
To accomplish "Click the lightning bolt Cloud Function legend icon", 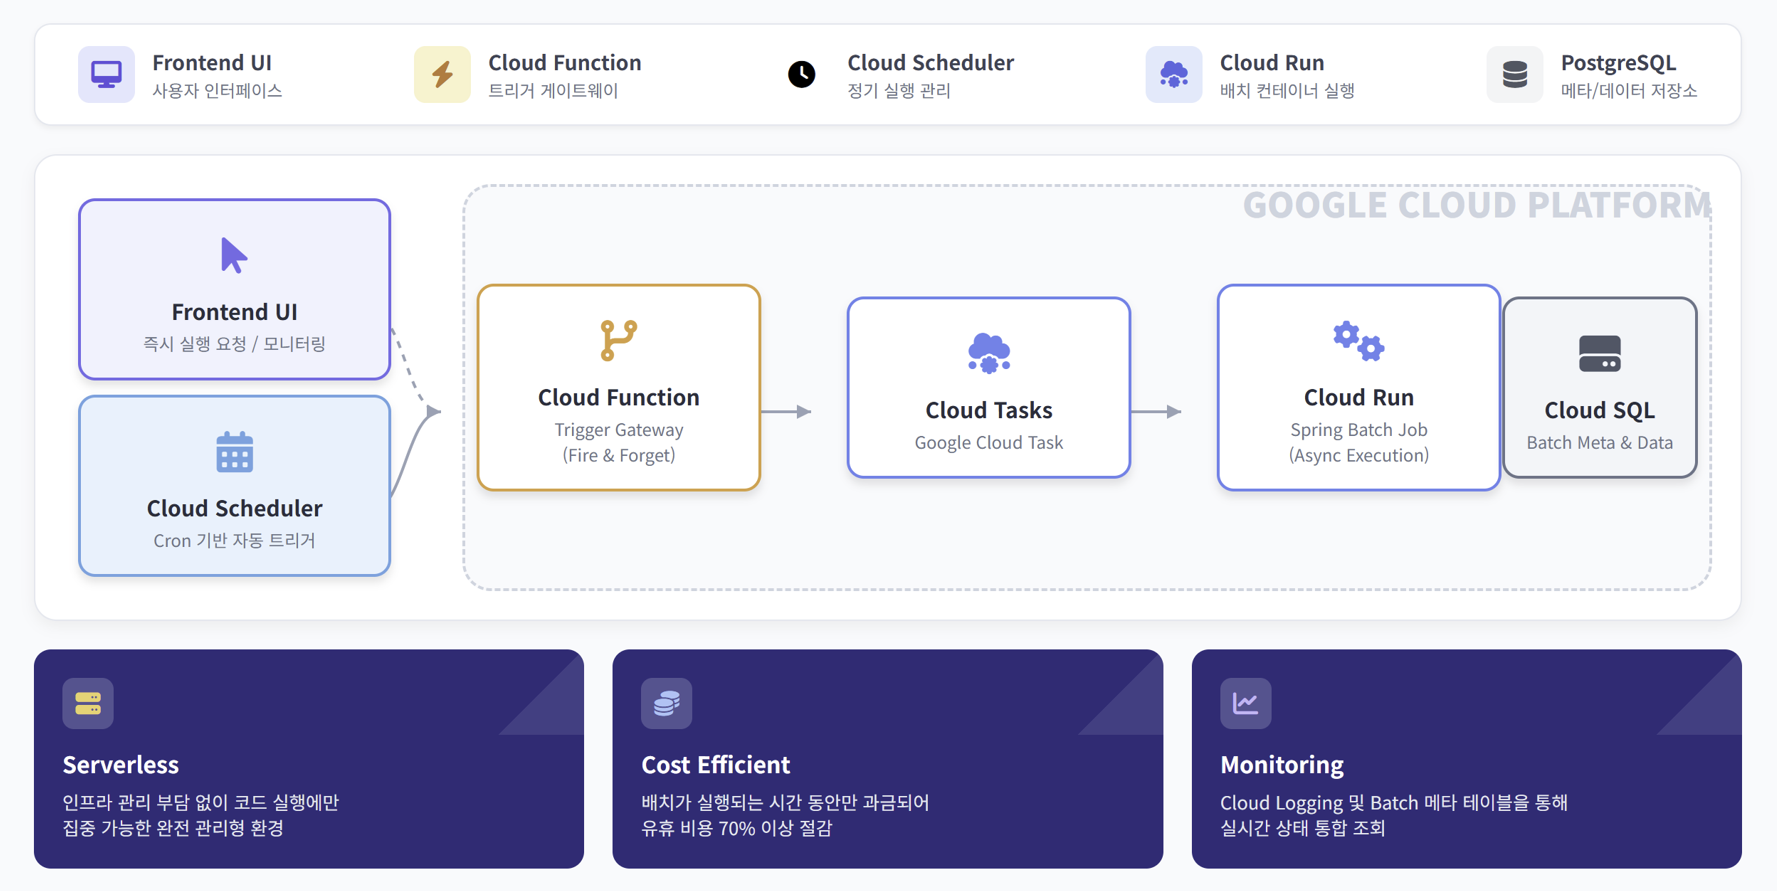I will (x=442, y=74).
